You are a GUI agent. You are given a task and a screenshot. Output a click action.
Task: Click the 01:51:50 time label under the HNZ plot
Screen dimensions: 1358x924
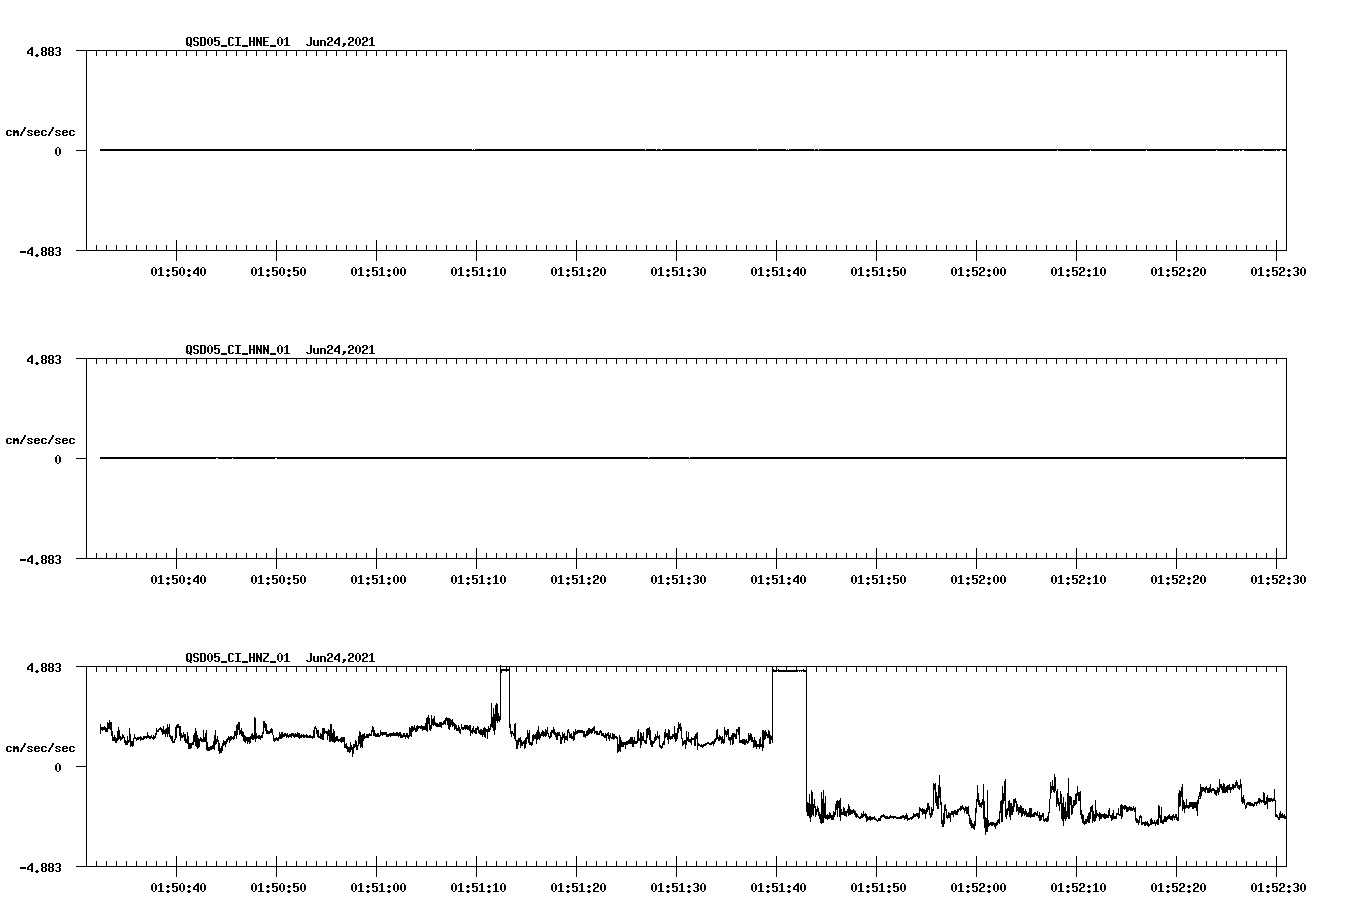pyautogui.click(x=878, y=887)
